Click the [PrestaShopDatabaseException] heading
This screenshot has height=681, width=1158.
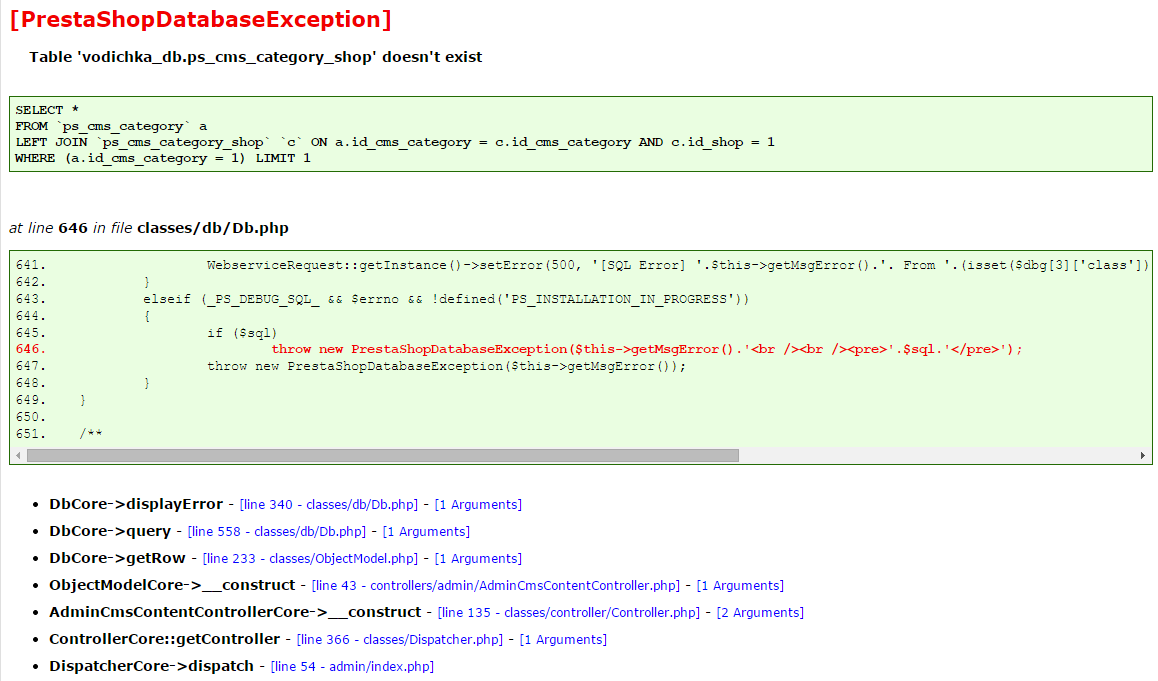pos(200,19)
